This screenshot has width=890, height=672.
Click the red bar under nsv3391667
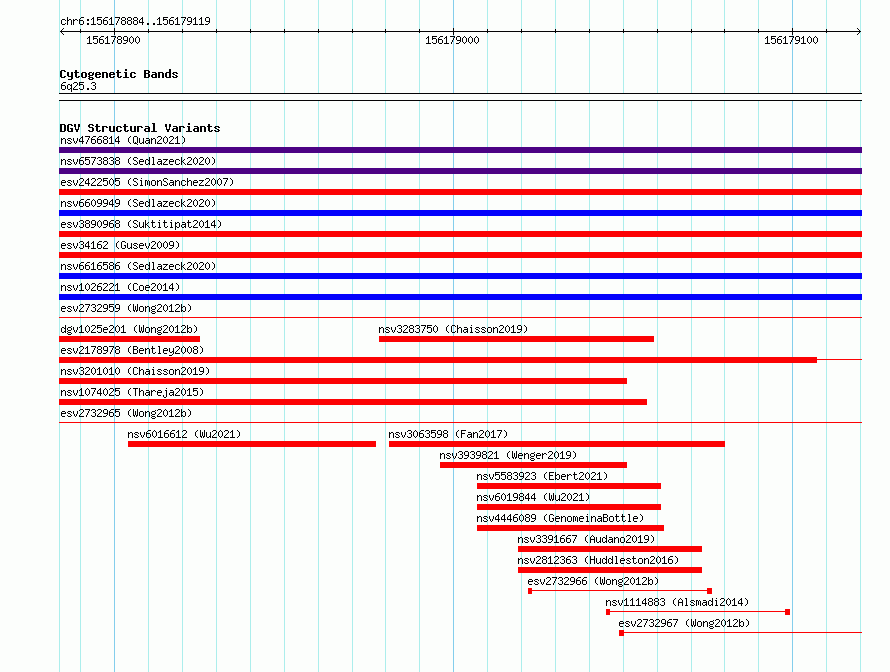610,549
